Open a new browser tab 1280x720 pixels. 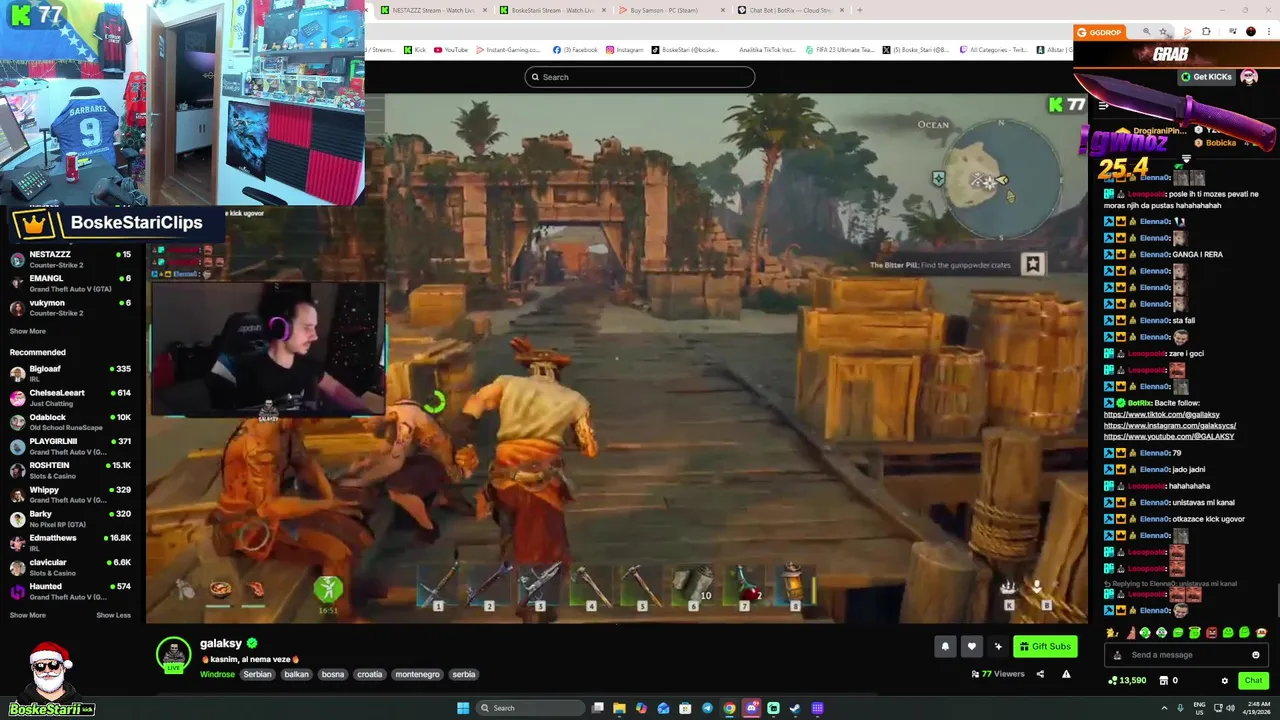[859, 10]
